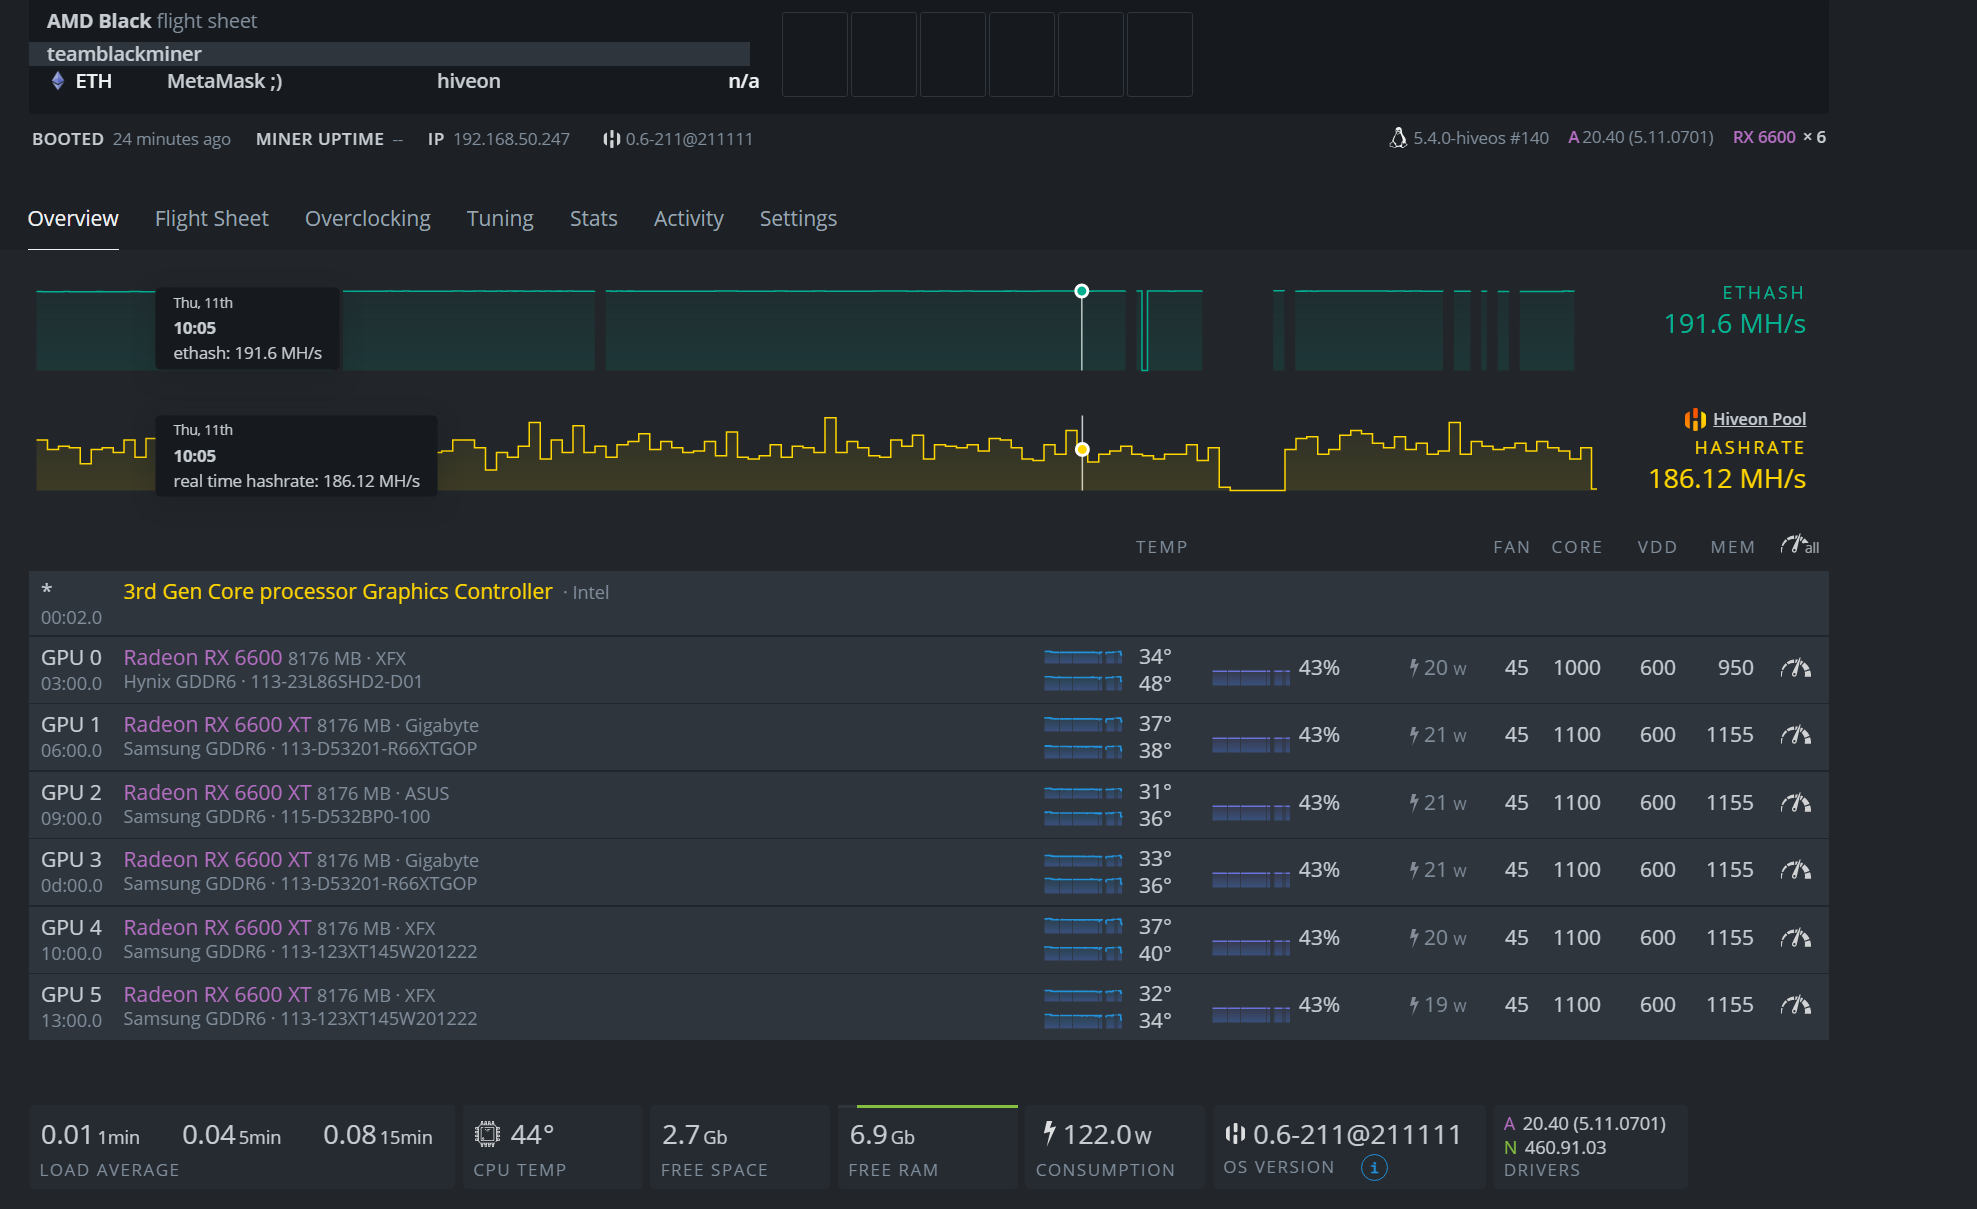Click GPU 4 fan value 45
Screen dimensions: 1977x1209
pyautogui.click(x=1517, y=938)
